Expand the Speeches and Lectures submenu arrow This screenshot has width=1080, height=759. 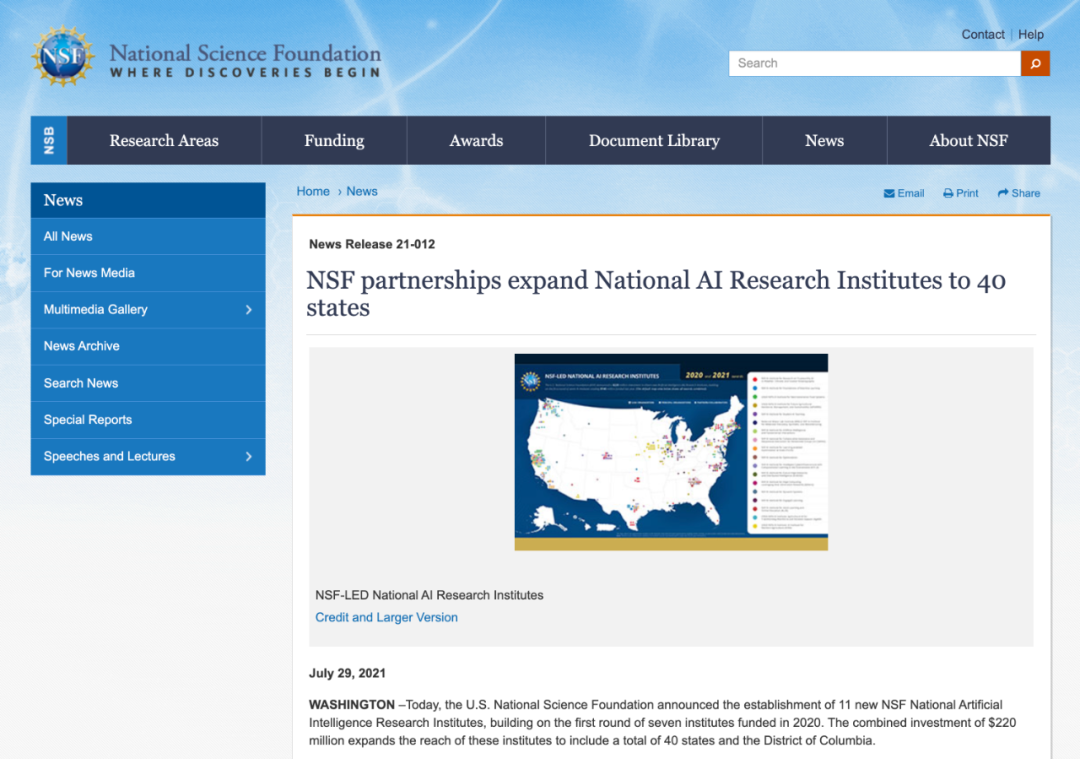[x=249, y=457]
